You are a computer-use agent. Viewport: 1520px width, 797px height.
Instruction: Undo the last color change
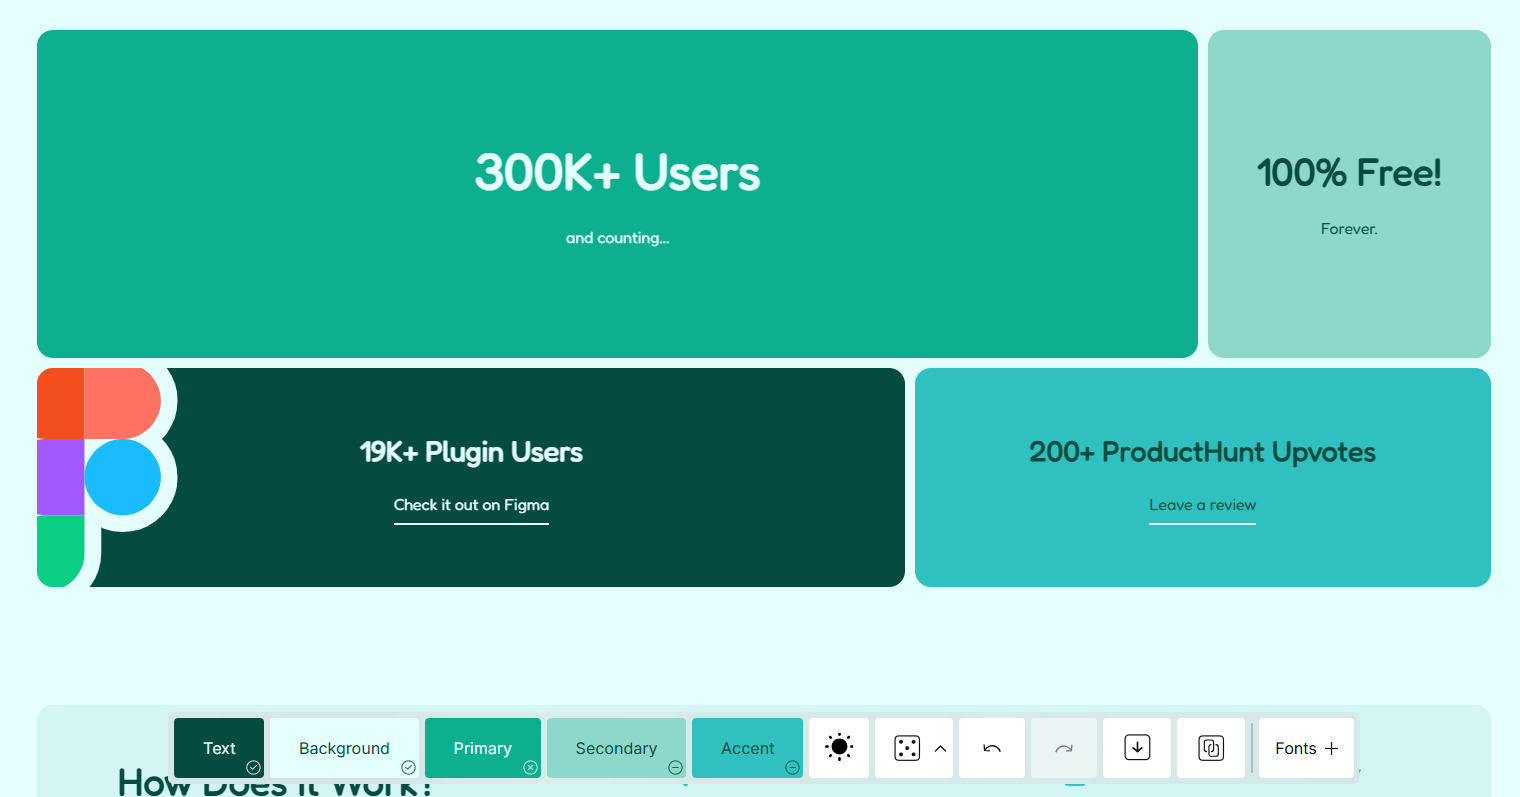[992, 748]
